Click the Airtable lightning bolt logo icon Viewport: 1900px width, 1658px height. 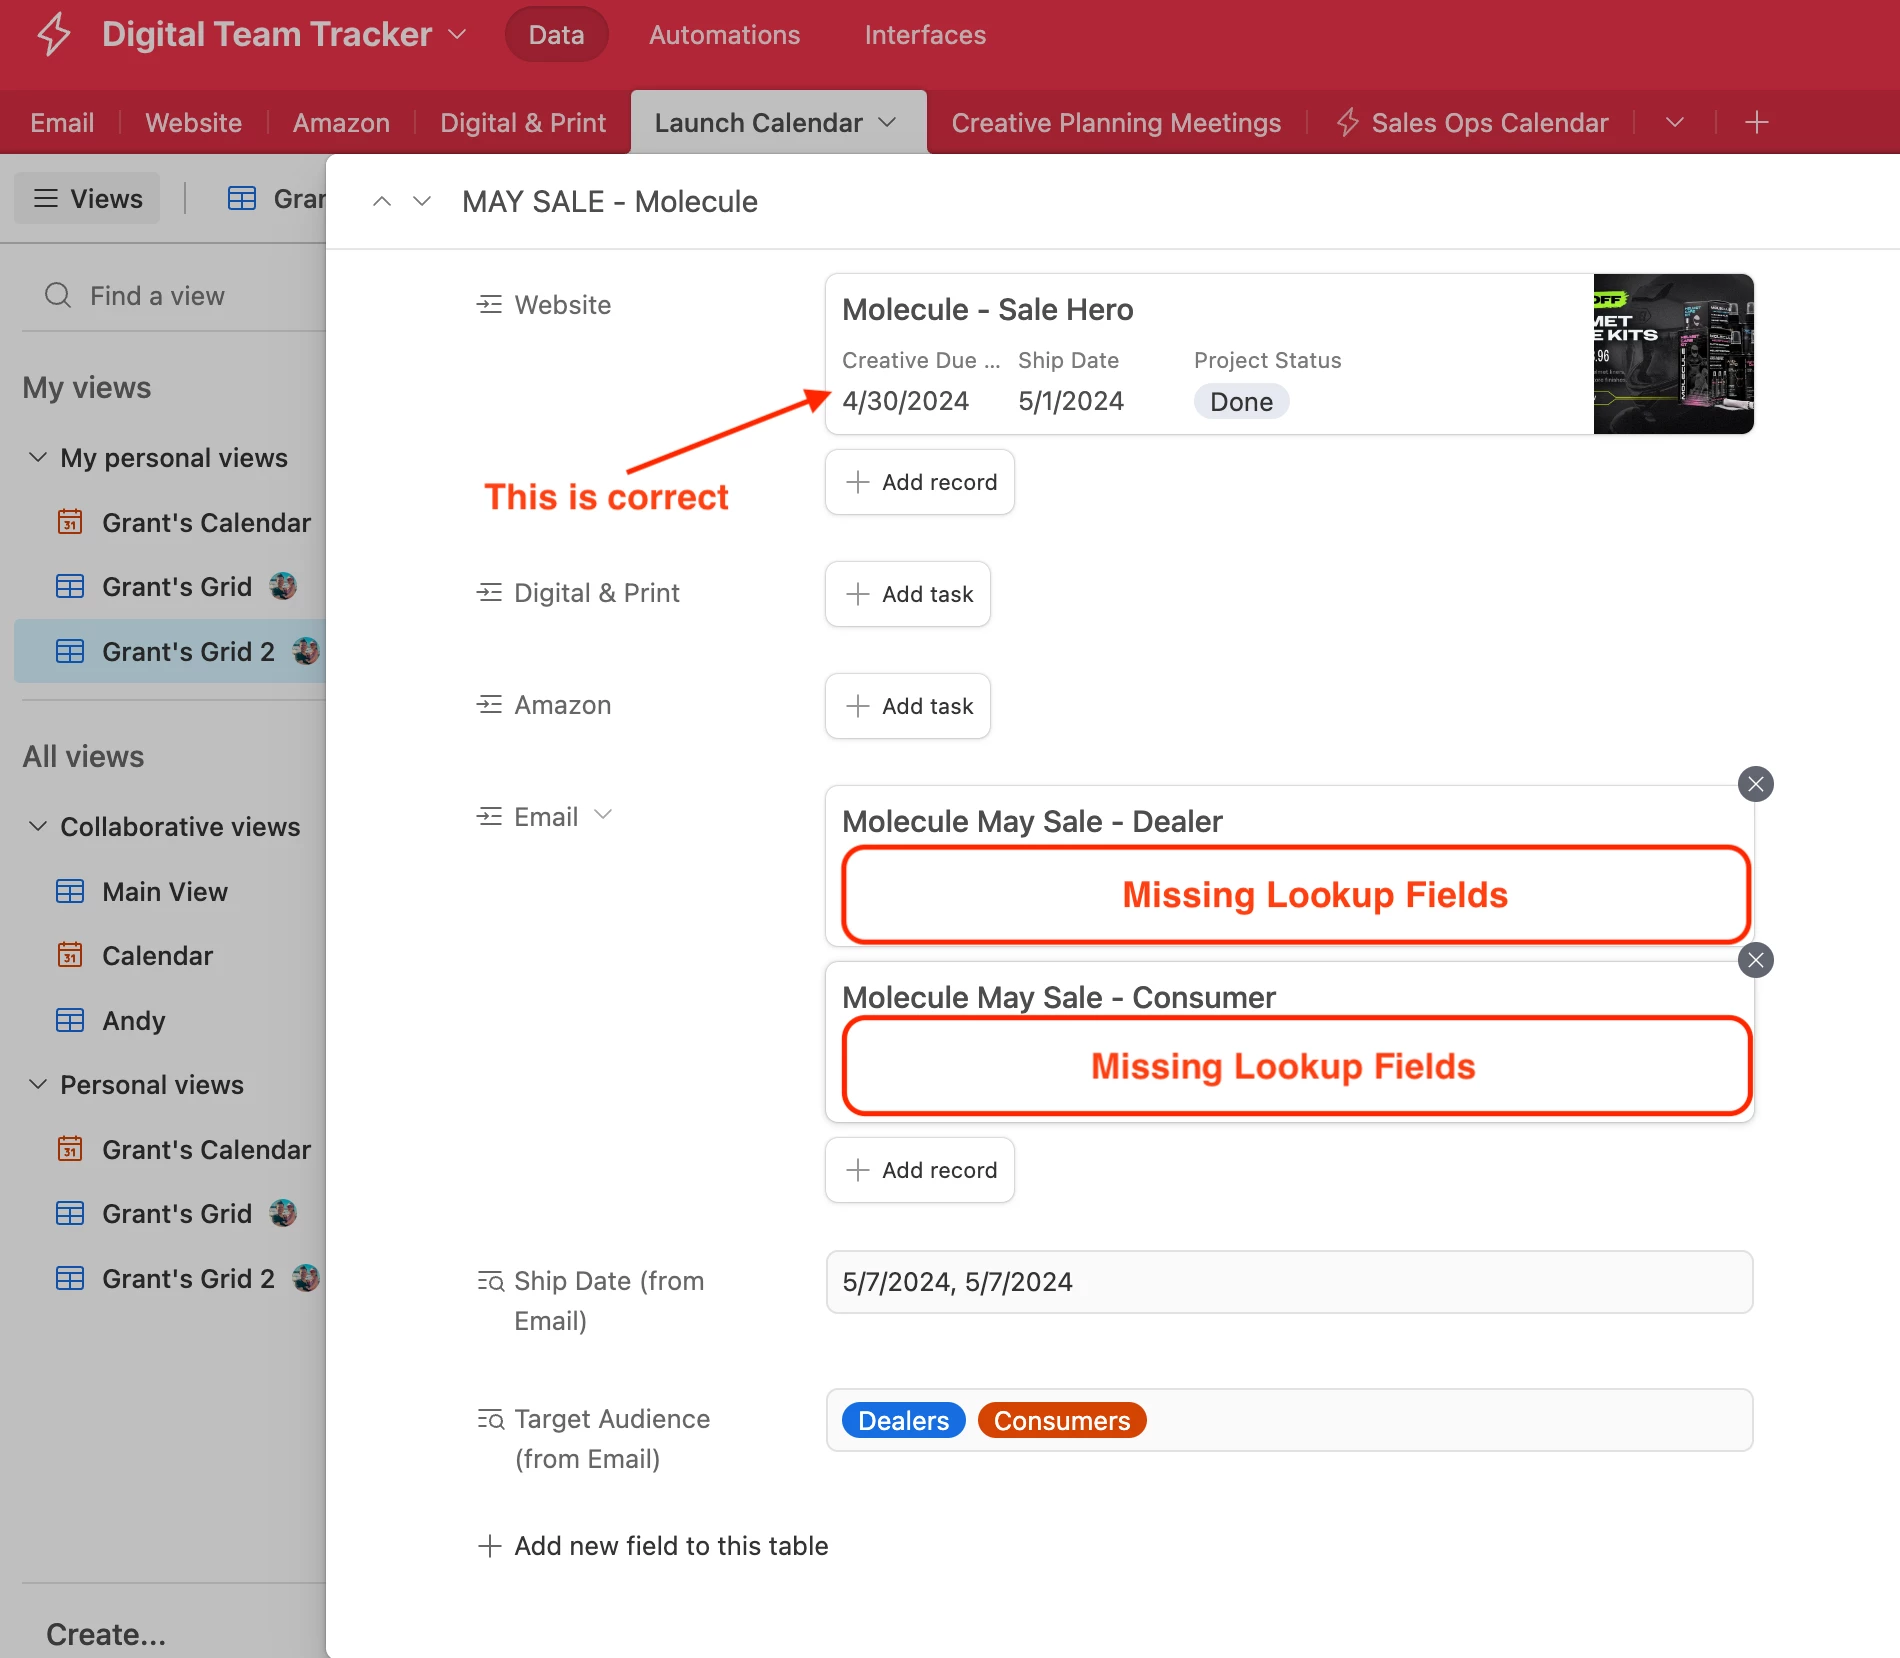point(54,34)
